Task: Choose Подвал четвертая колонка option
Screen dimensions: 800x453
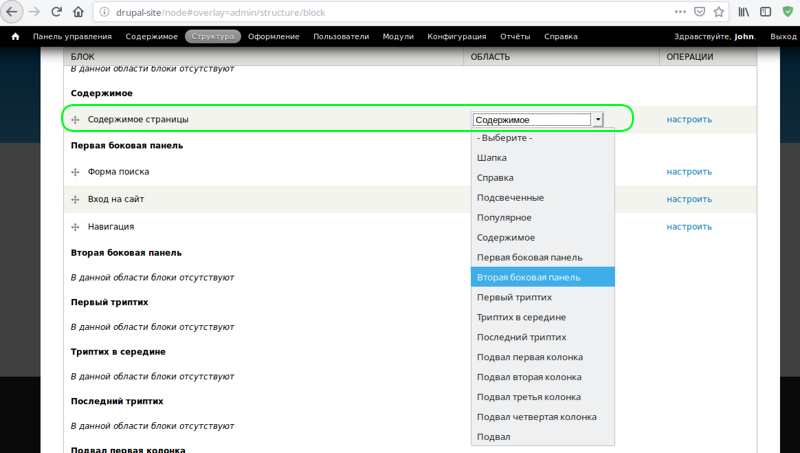Action: click(543, 416)
